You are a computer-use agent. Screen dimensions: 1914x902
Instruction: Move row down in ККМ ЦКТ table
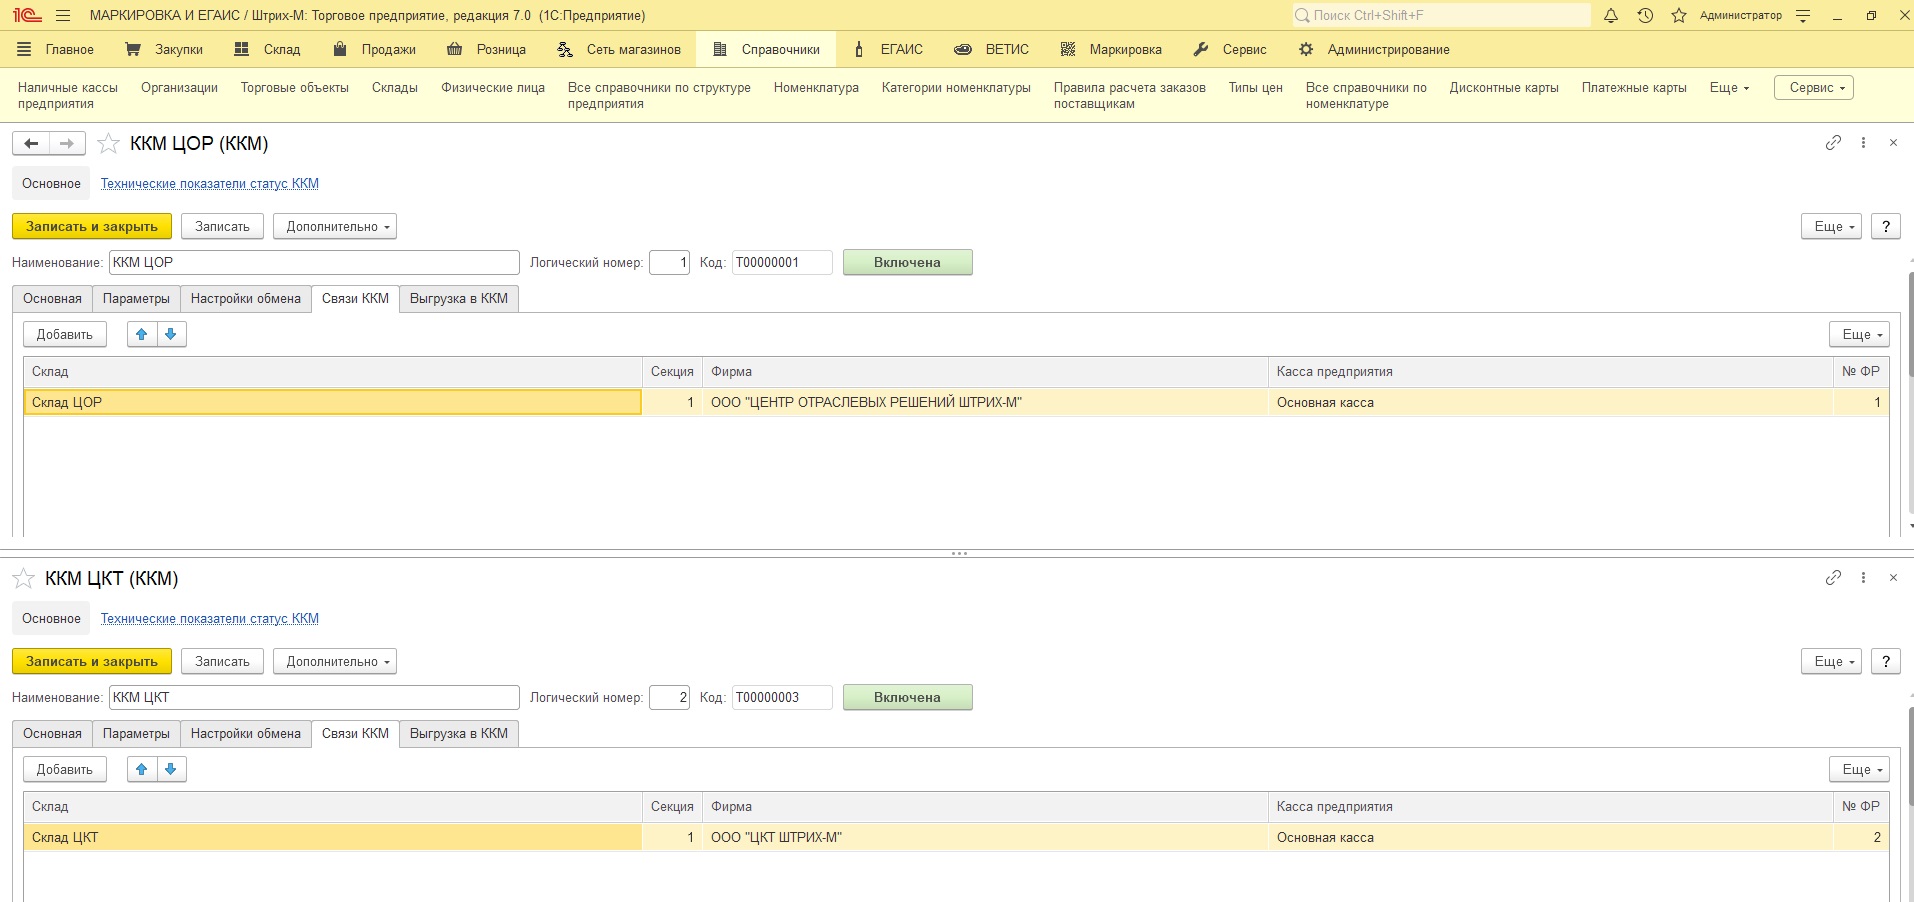[171, 770]
